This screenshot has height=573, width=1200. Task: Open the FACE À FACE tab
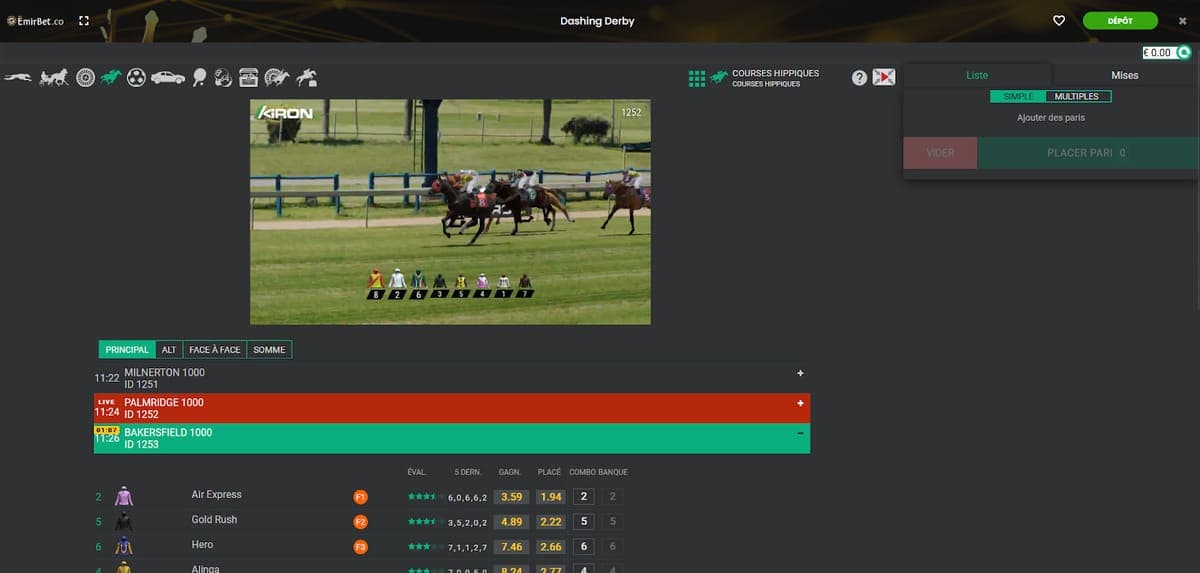tap(215, 350)
